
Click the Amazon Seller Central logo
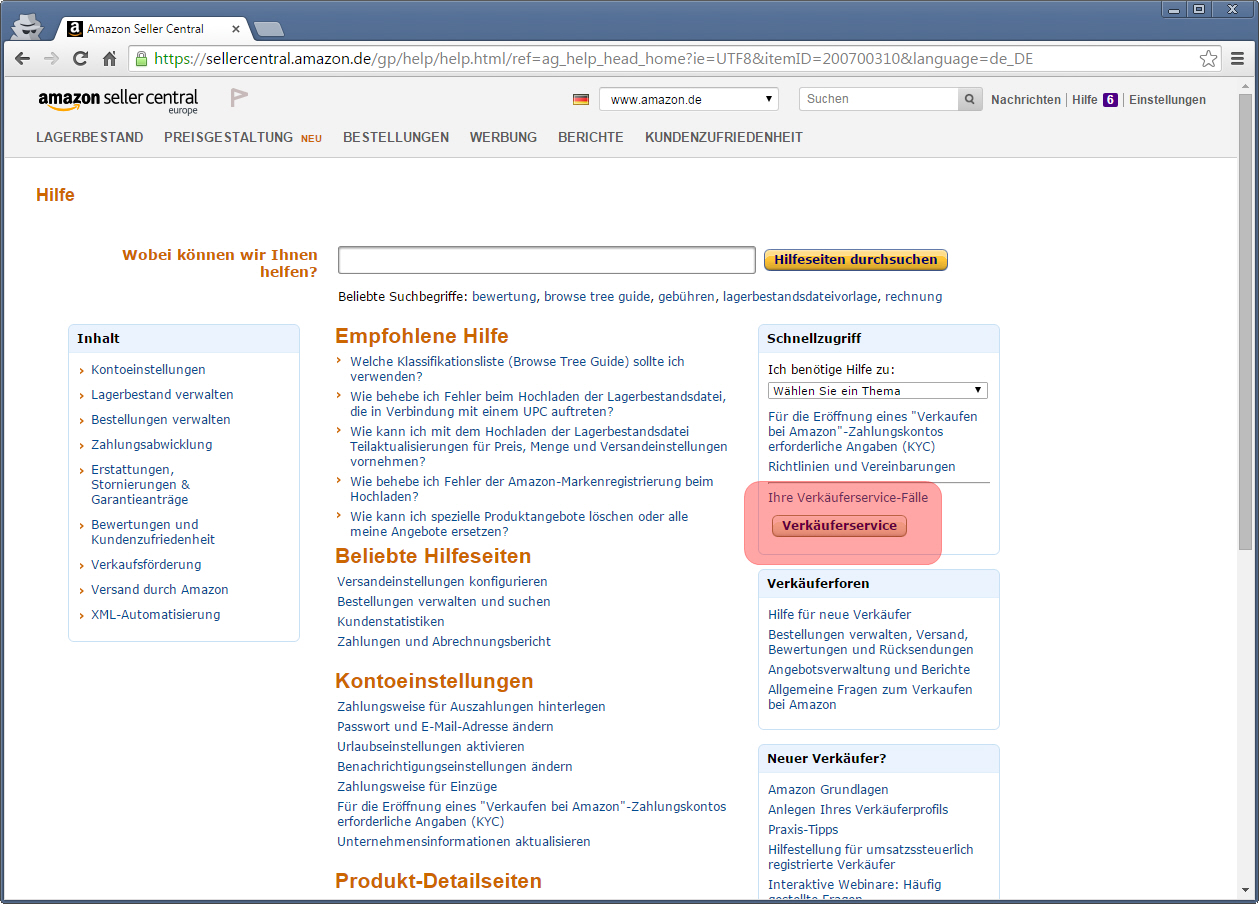pyautogui.click(x=118, y=100)
